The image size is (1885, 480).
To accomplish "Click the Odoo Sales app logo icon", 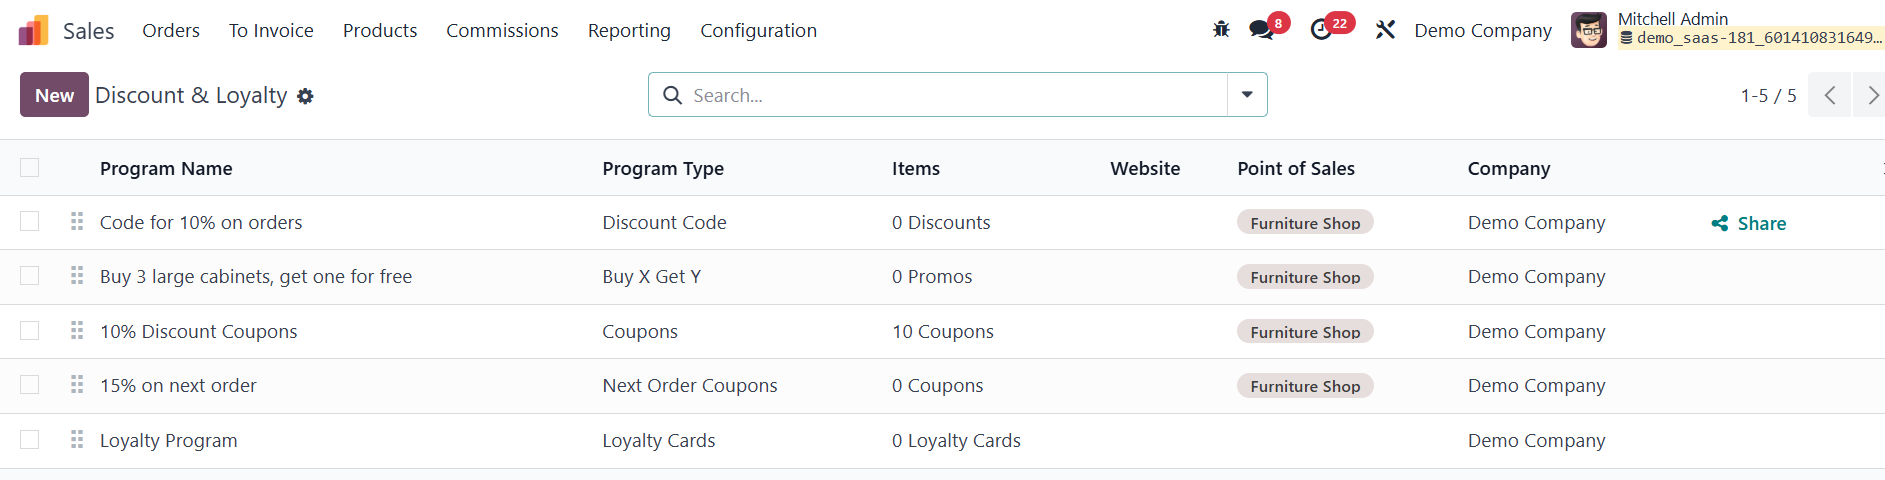I will (33, 31).
